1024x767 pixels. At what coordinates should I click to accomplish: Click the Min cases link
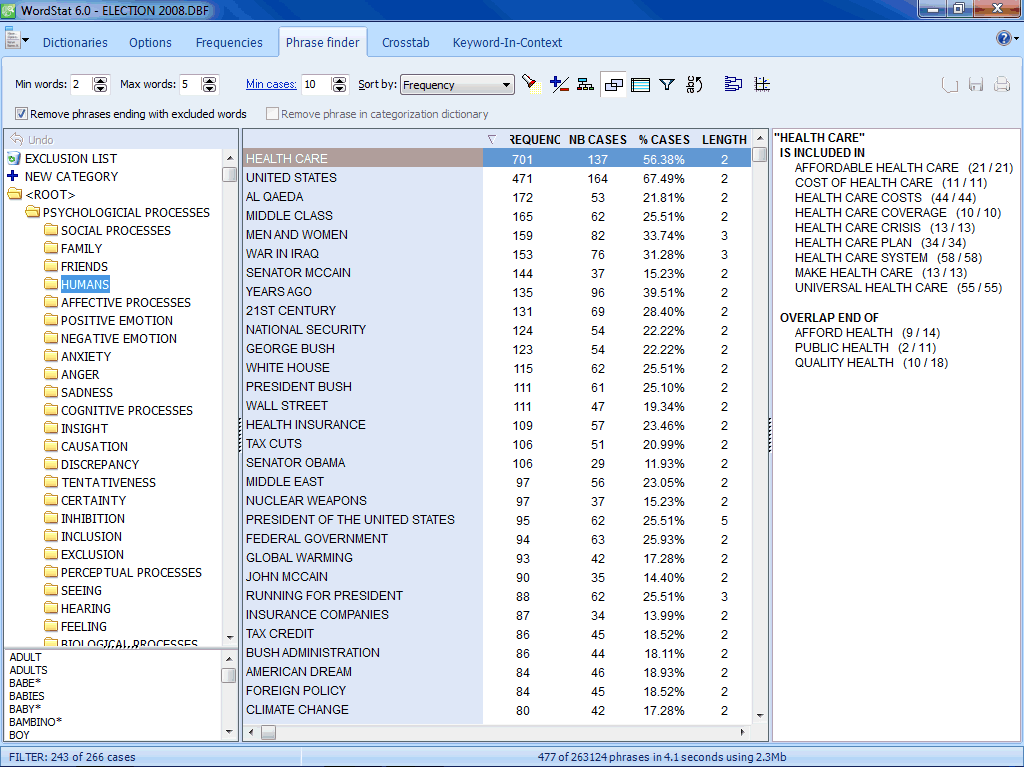[271, 85]
